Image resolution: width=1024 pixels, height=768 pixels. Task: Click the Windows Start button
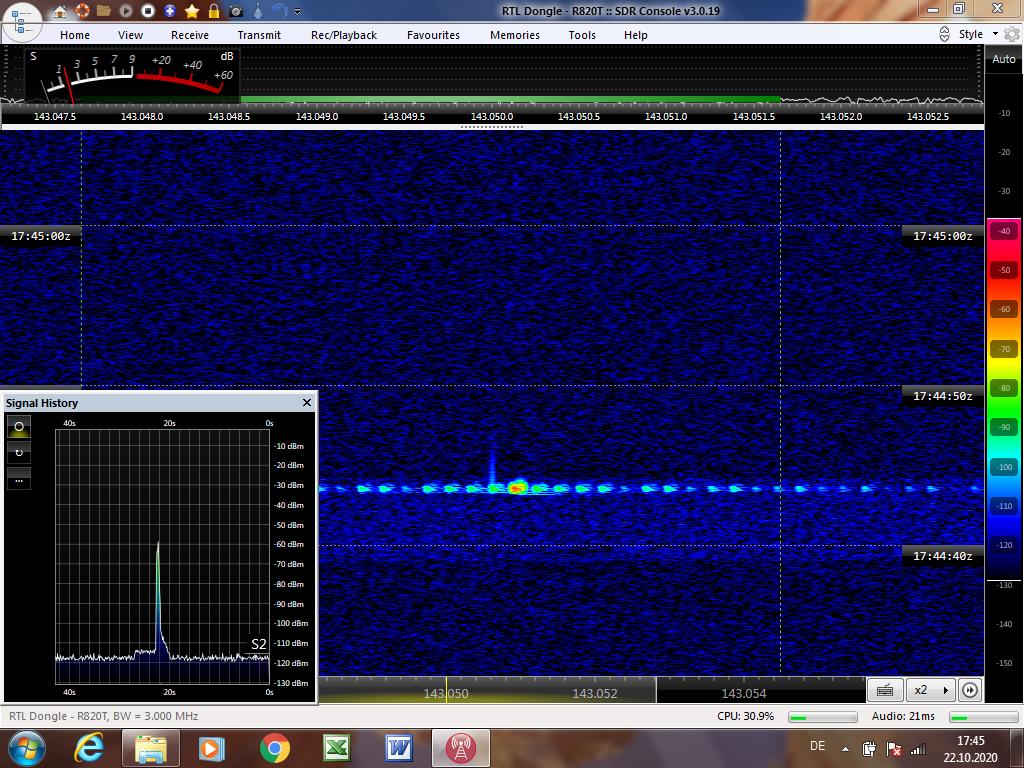click(26, 748)
